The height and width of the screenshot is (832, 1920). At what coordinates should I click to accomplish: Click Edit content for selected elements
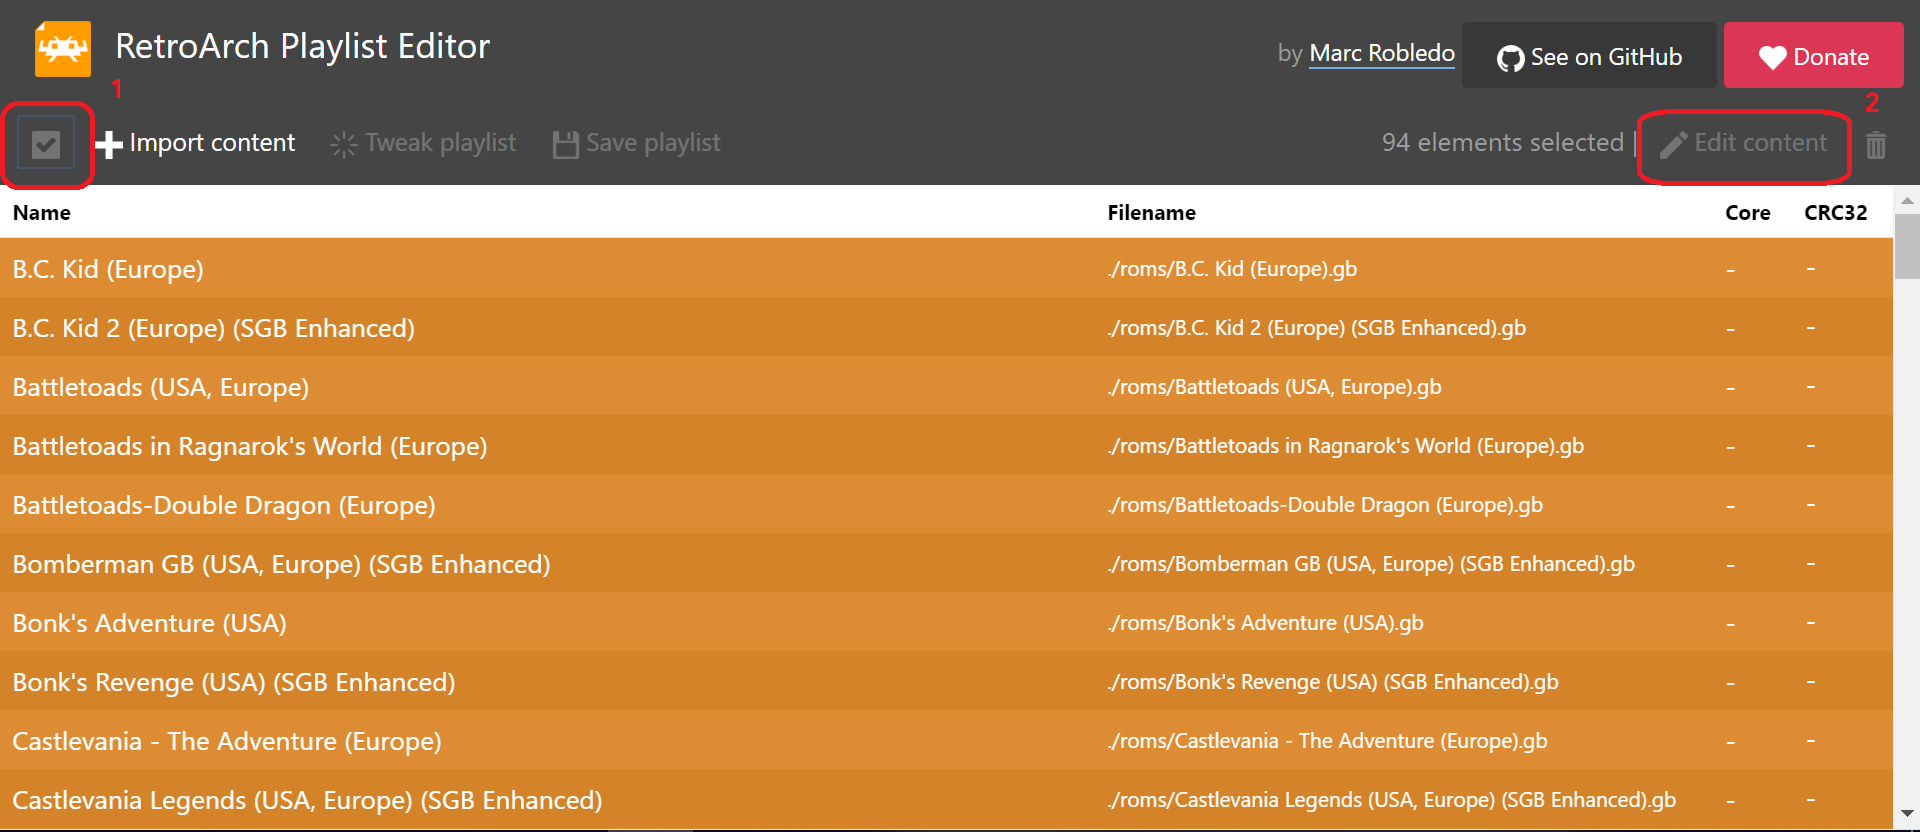(x=1743, y=143)
